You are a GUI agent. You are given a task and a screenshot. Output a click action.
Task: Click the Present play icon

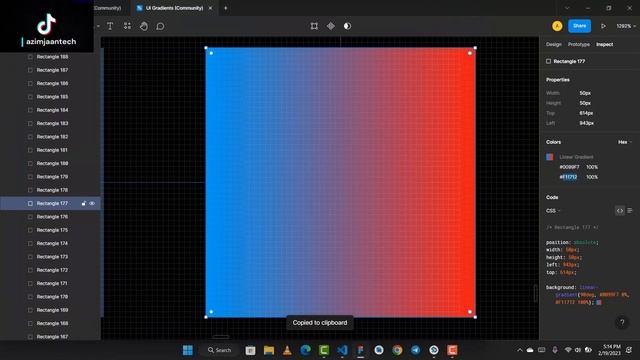click(603, 26)
